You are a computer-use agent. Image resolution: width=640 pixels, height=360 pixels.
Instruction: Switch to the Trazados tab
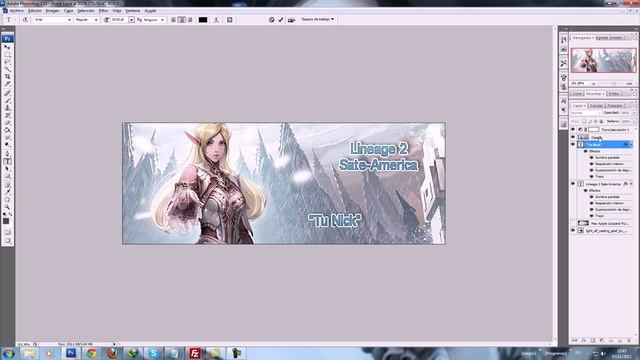[x=615, y=105]
